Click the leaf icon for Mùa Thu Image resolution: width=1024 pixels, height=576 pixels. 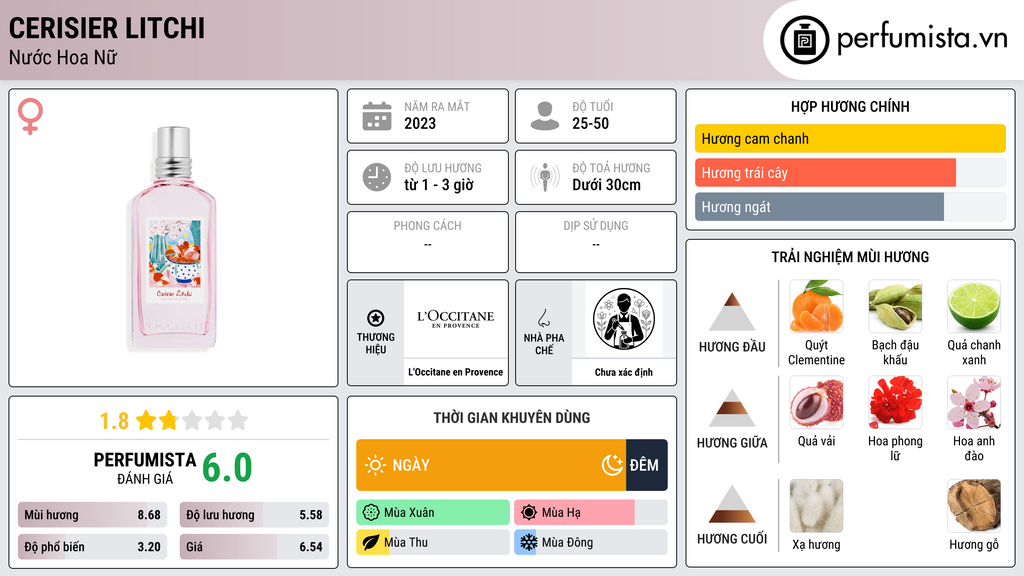(x=371, y=542)
